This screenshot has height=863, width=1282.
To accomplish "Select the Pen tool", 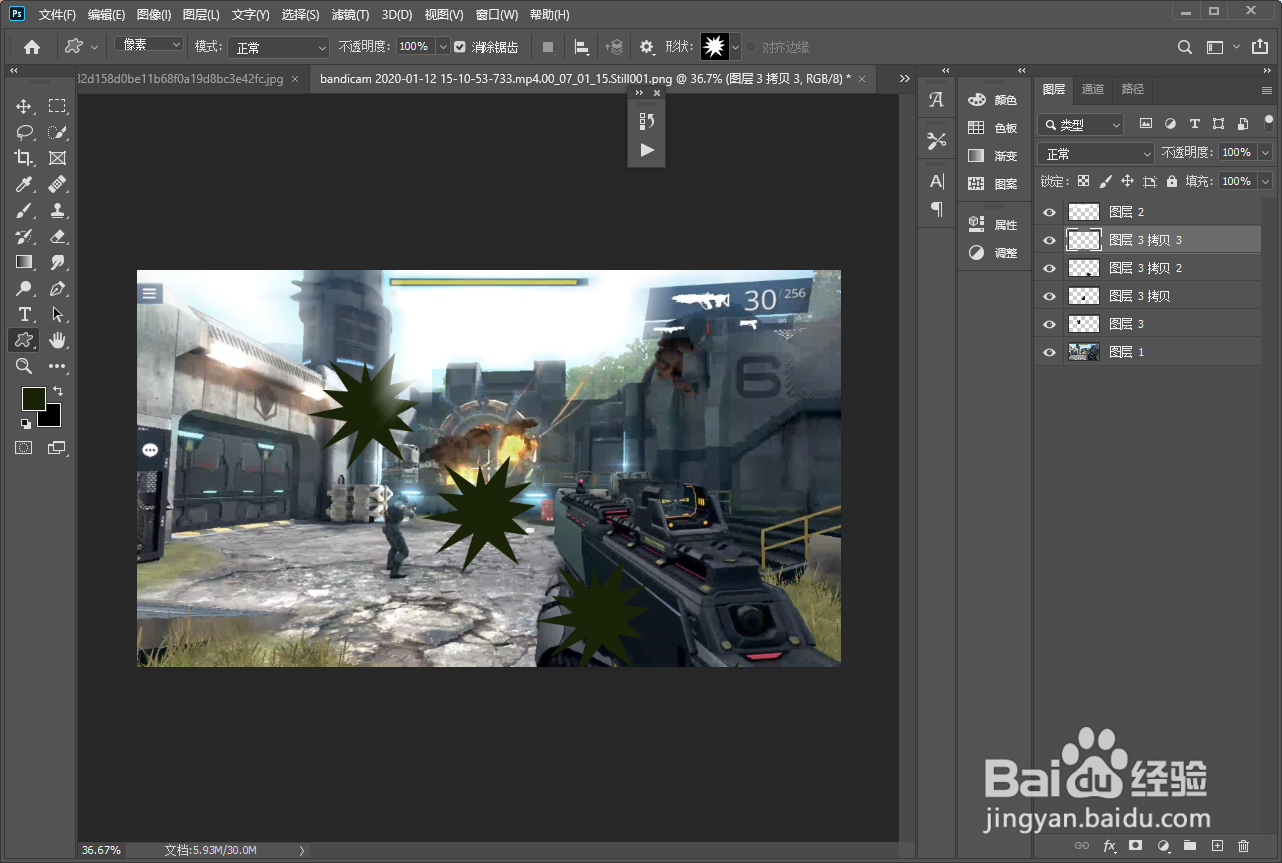I will [x=57, y=288].
